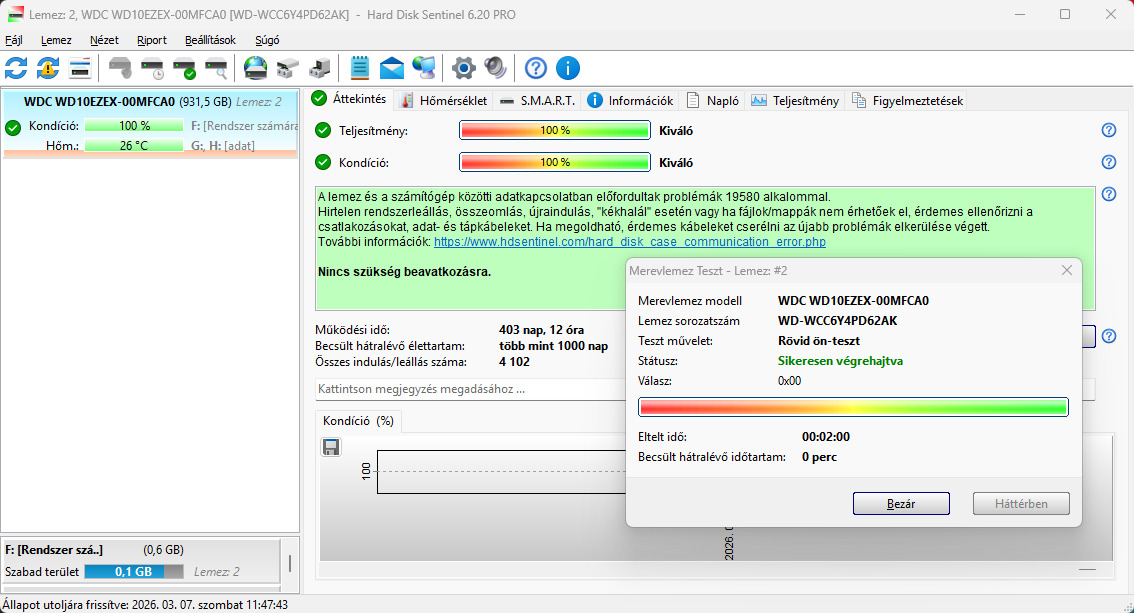Click the loudspeaker sound icon in toolbar
This screenshot has width=1134, height=613.
(495, 69)
